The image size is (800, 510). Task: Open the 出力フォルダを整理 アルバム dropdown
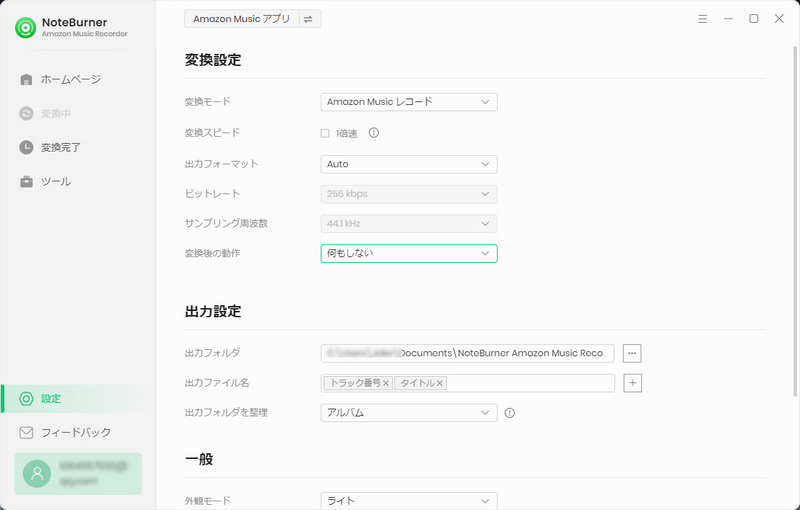pyautogui.click(x=409, y=413)
